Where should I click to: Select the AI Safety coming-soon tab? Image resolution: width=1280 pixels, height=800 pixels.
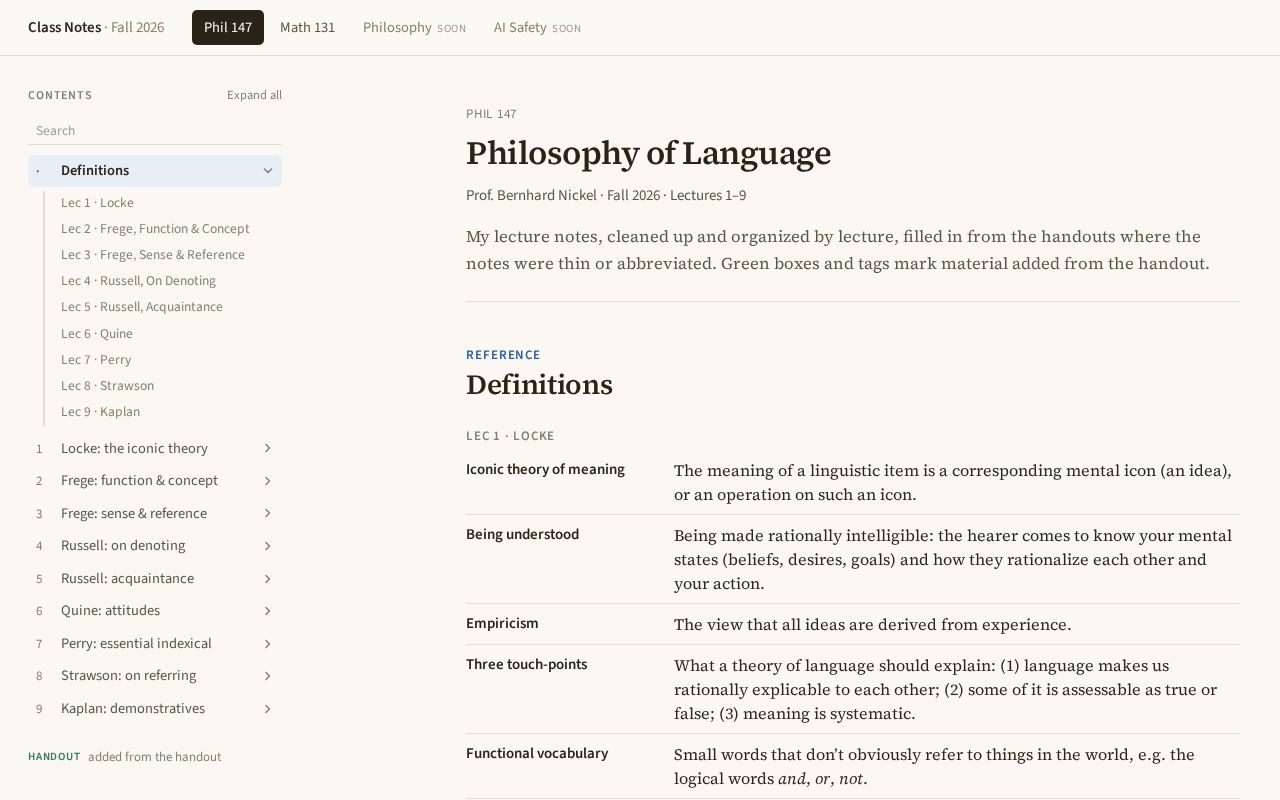click(537, 28)
